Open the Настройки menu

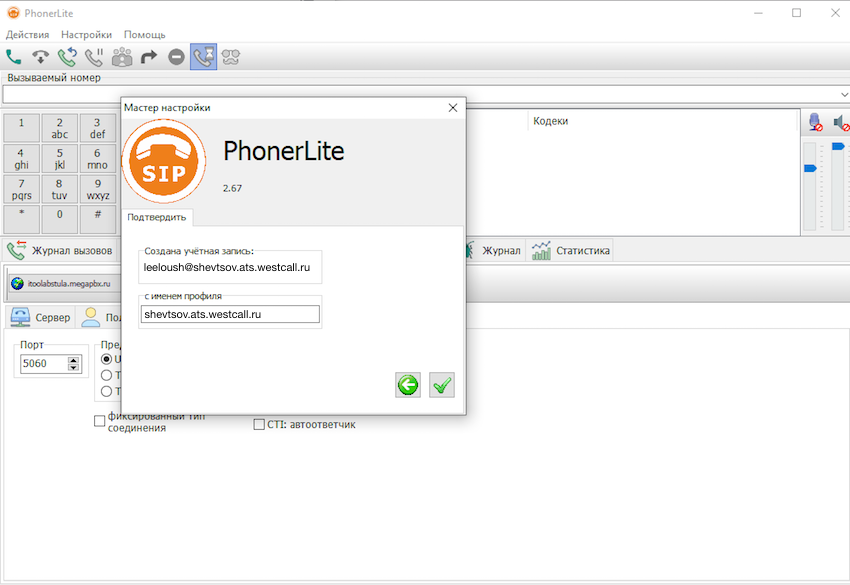click(86, 34)
